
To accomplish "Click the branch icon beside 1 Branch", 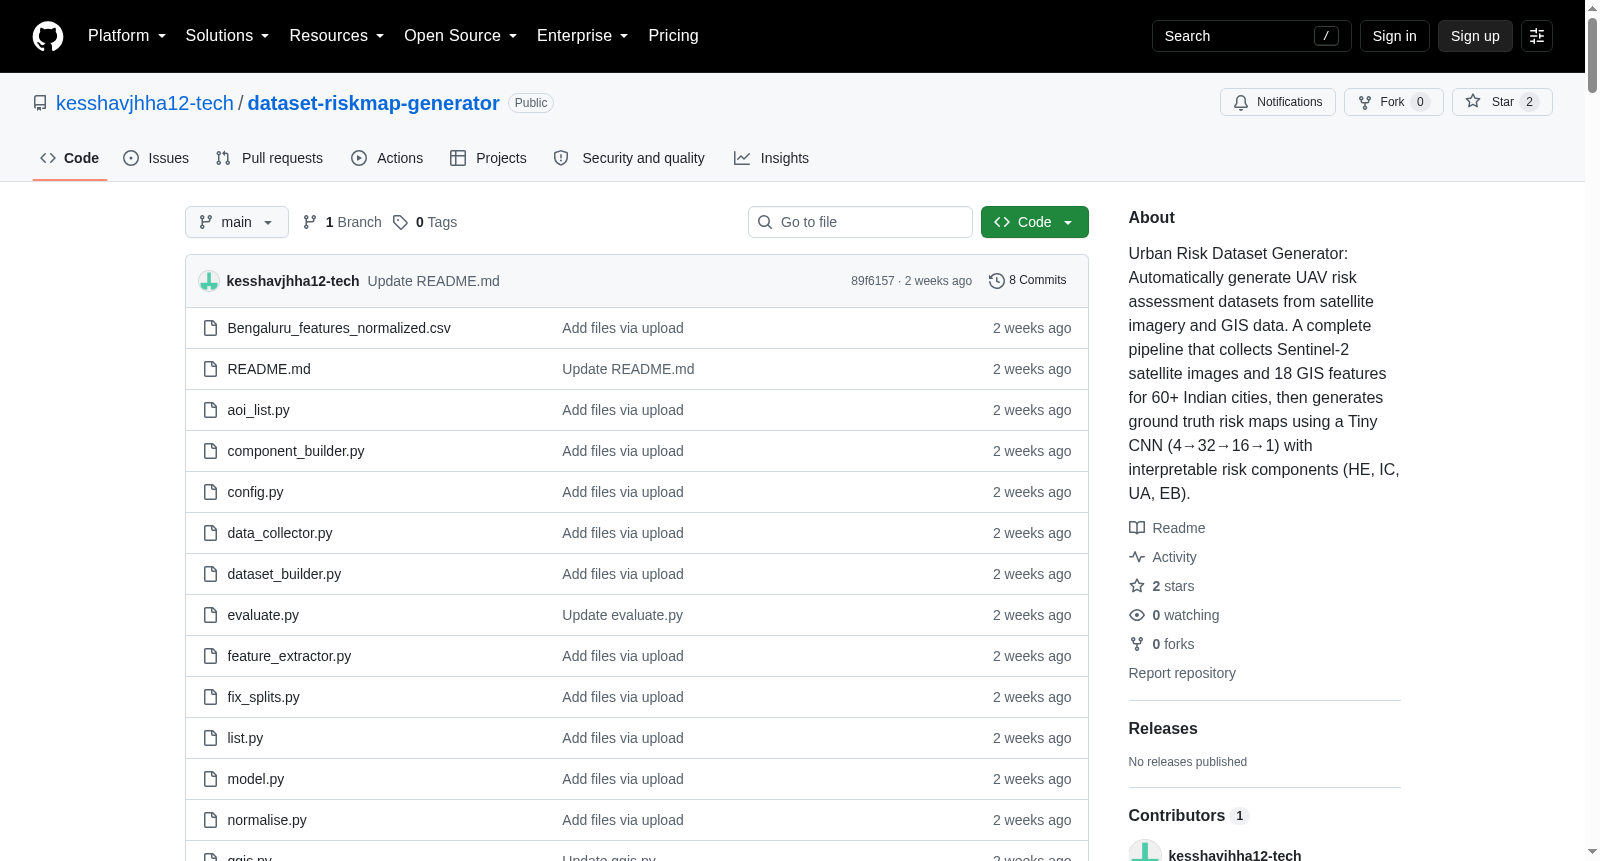I will (x=310, y=222).
